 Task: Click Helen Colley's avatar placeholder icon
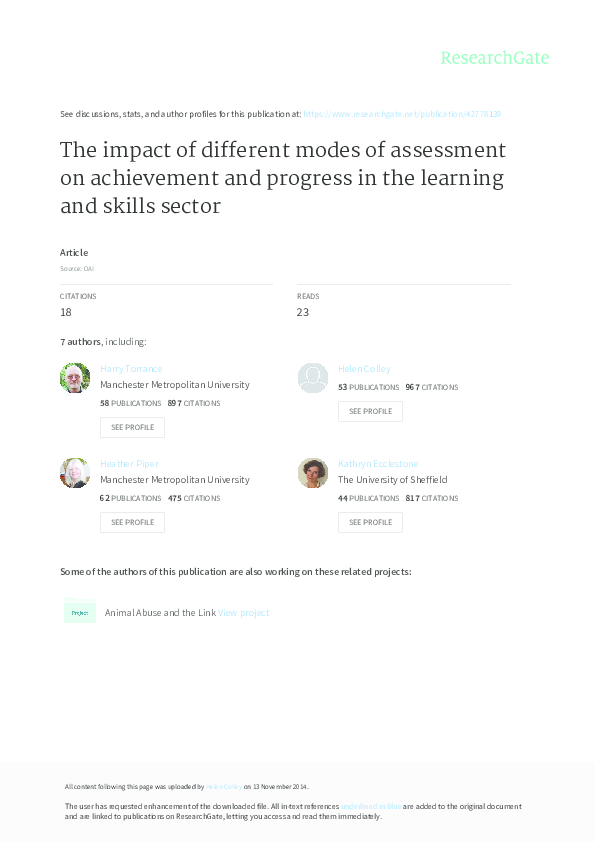pos(313,377)
